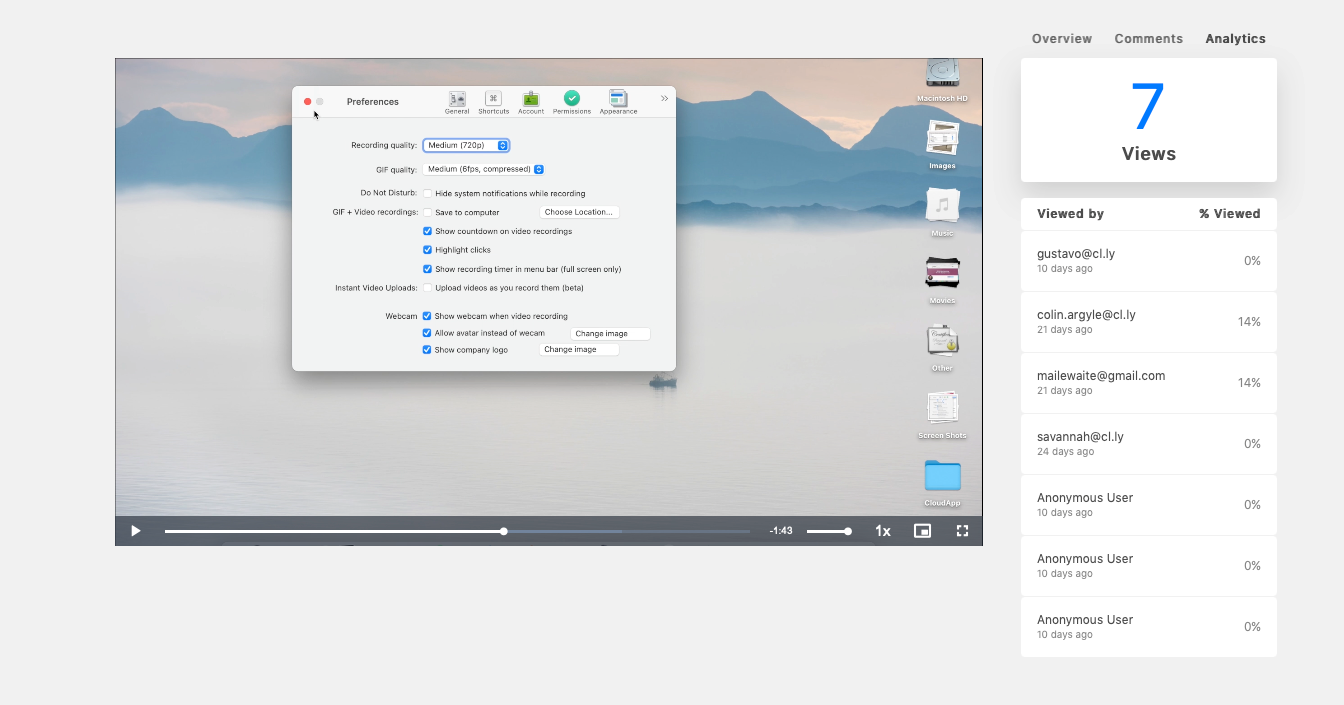Open the Account preferences icon
Viewport: 1344px width, 705px height.
click(x=531, y=102)
